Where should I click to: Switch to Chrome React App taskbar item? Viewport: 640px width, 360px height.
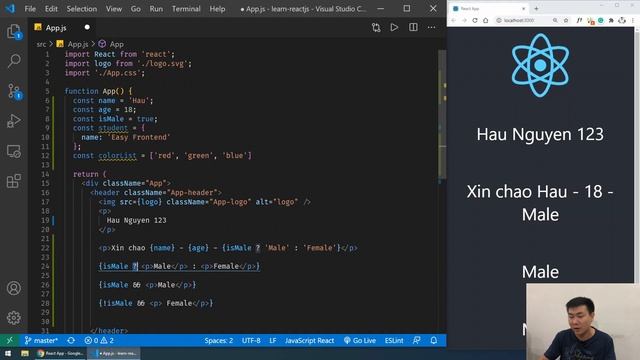click(x=60, y=353)
